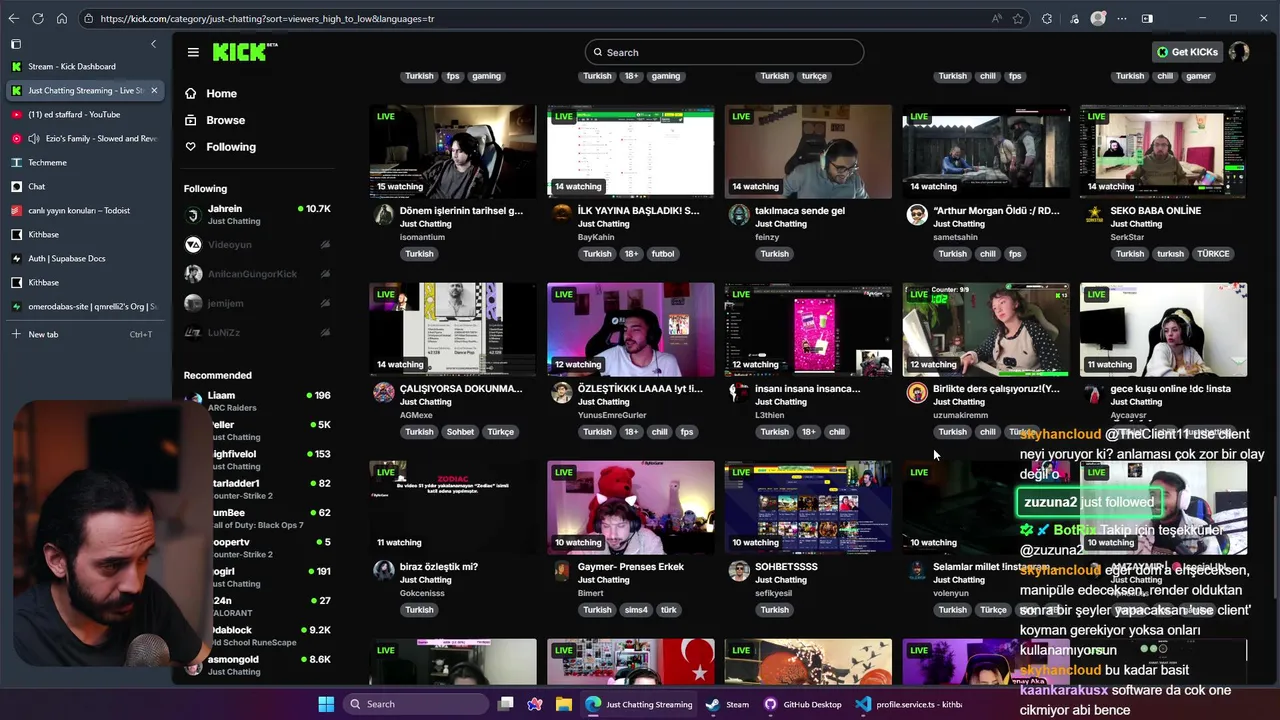The image size is (1280, 720).
Task: Open ÖZLEŞTİKKK LAAAA stream title
Action: (640, 389)
